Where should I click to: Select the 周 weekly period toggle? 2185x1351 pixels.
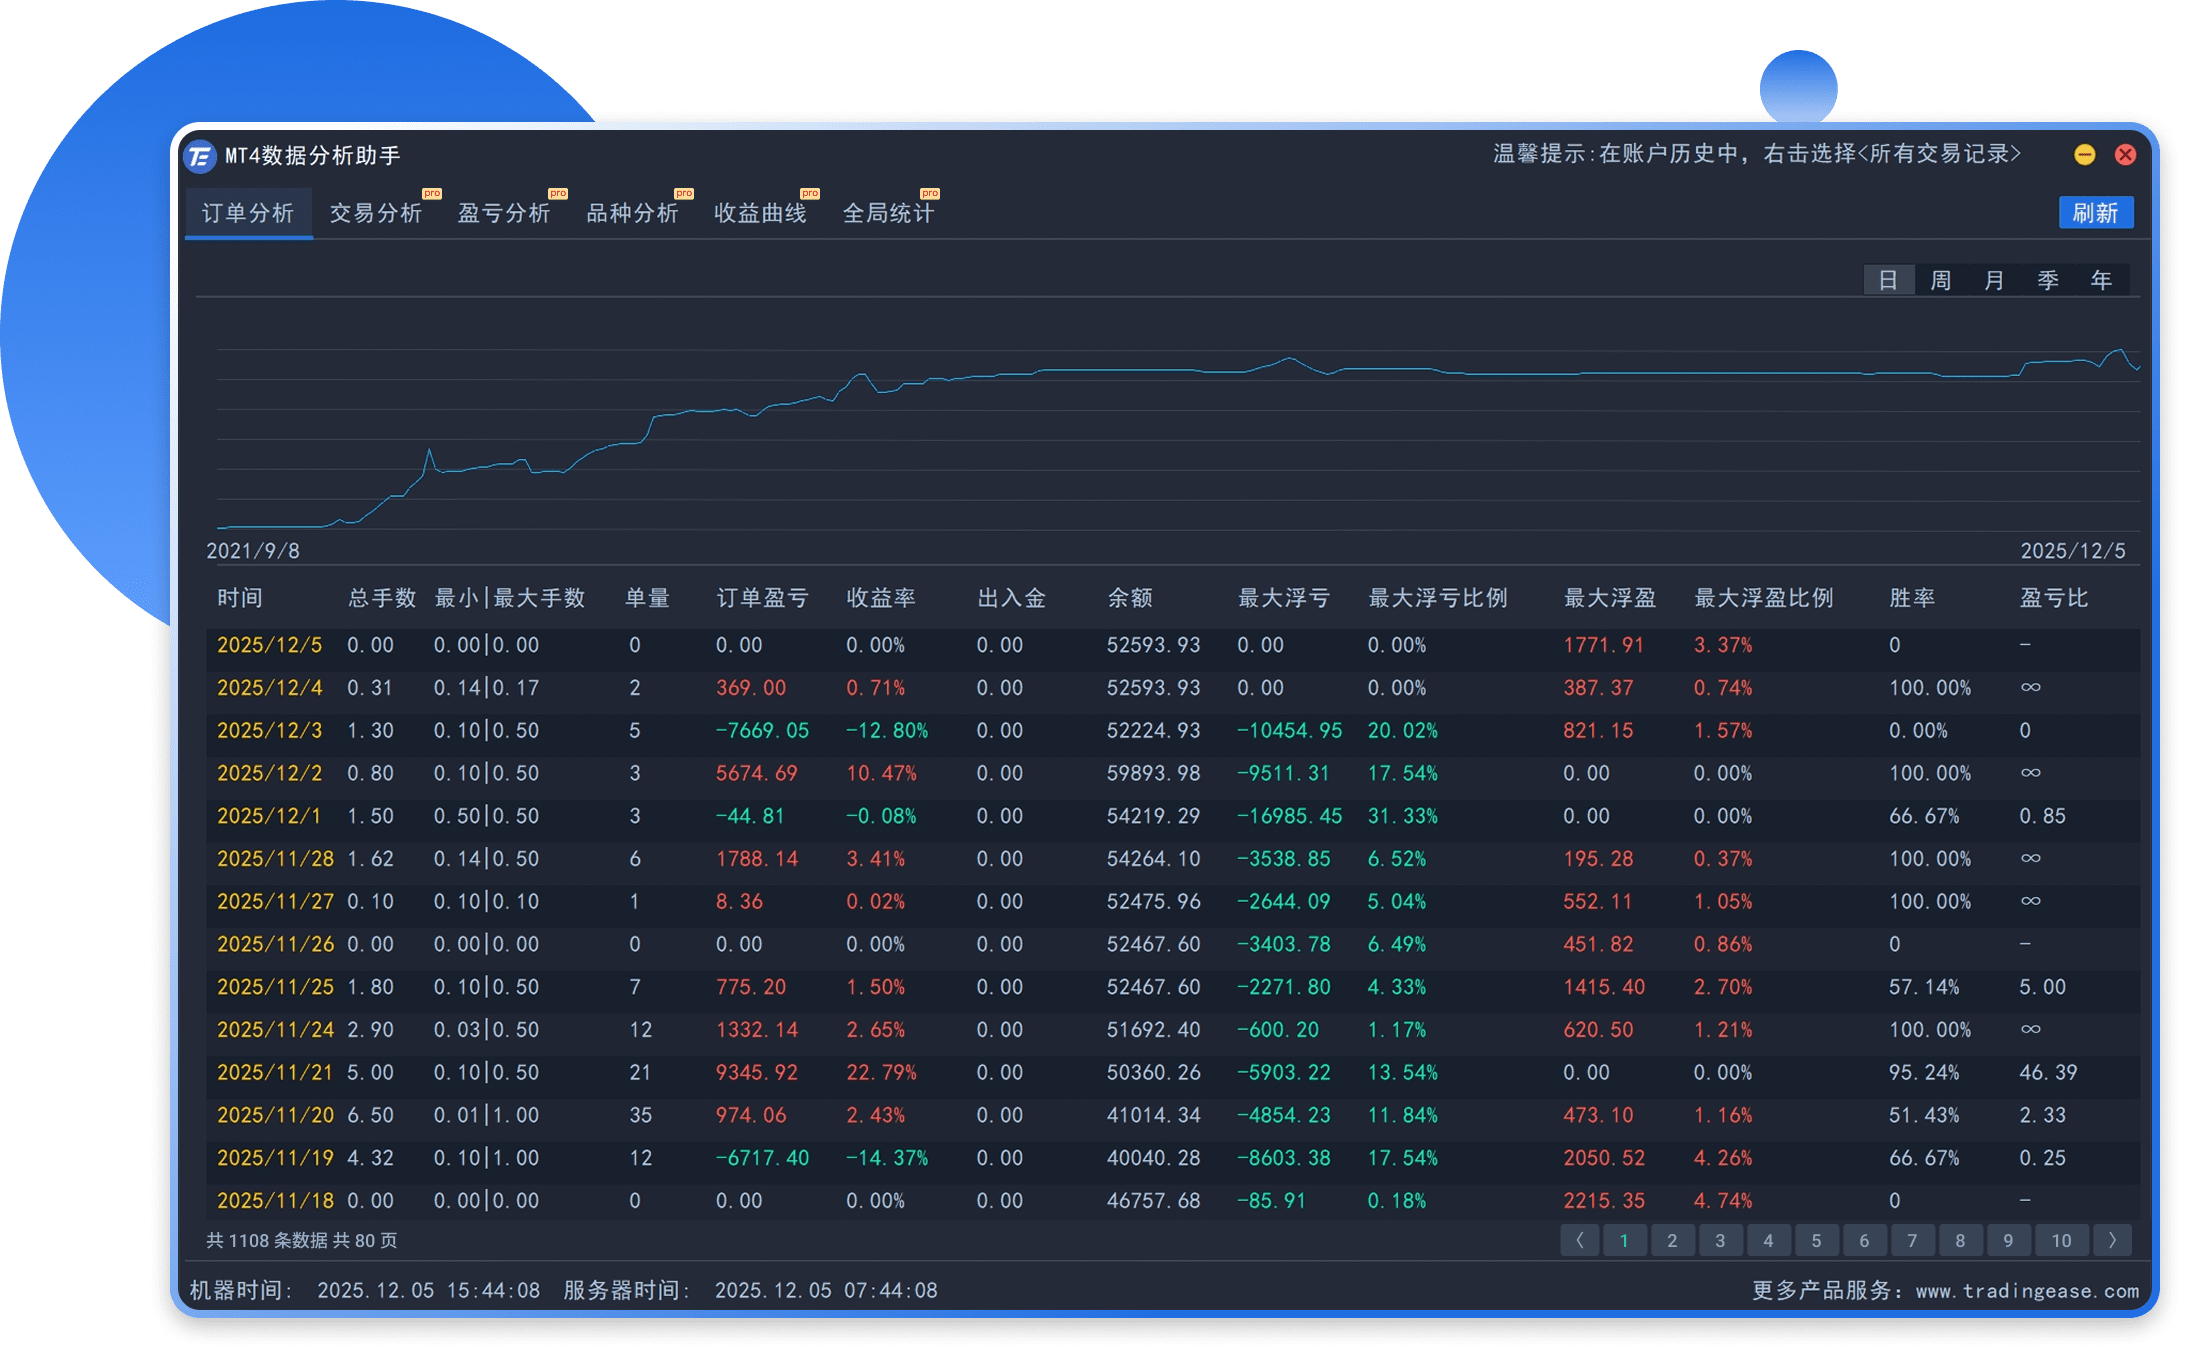pyautogui.click(x=1941, y=280)
